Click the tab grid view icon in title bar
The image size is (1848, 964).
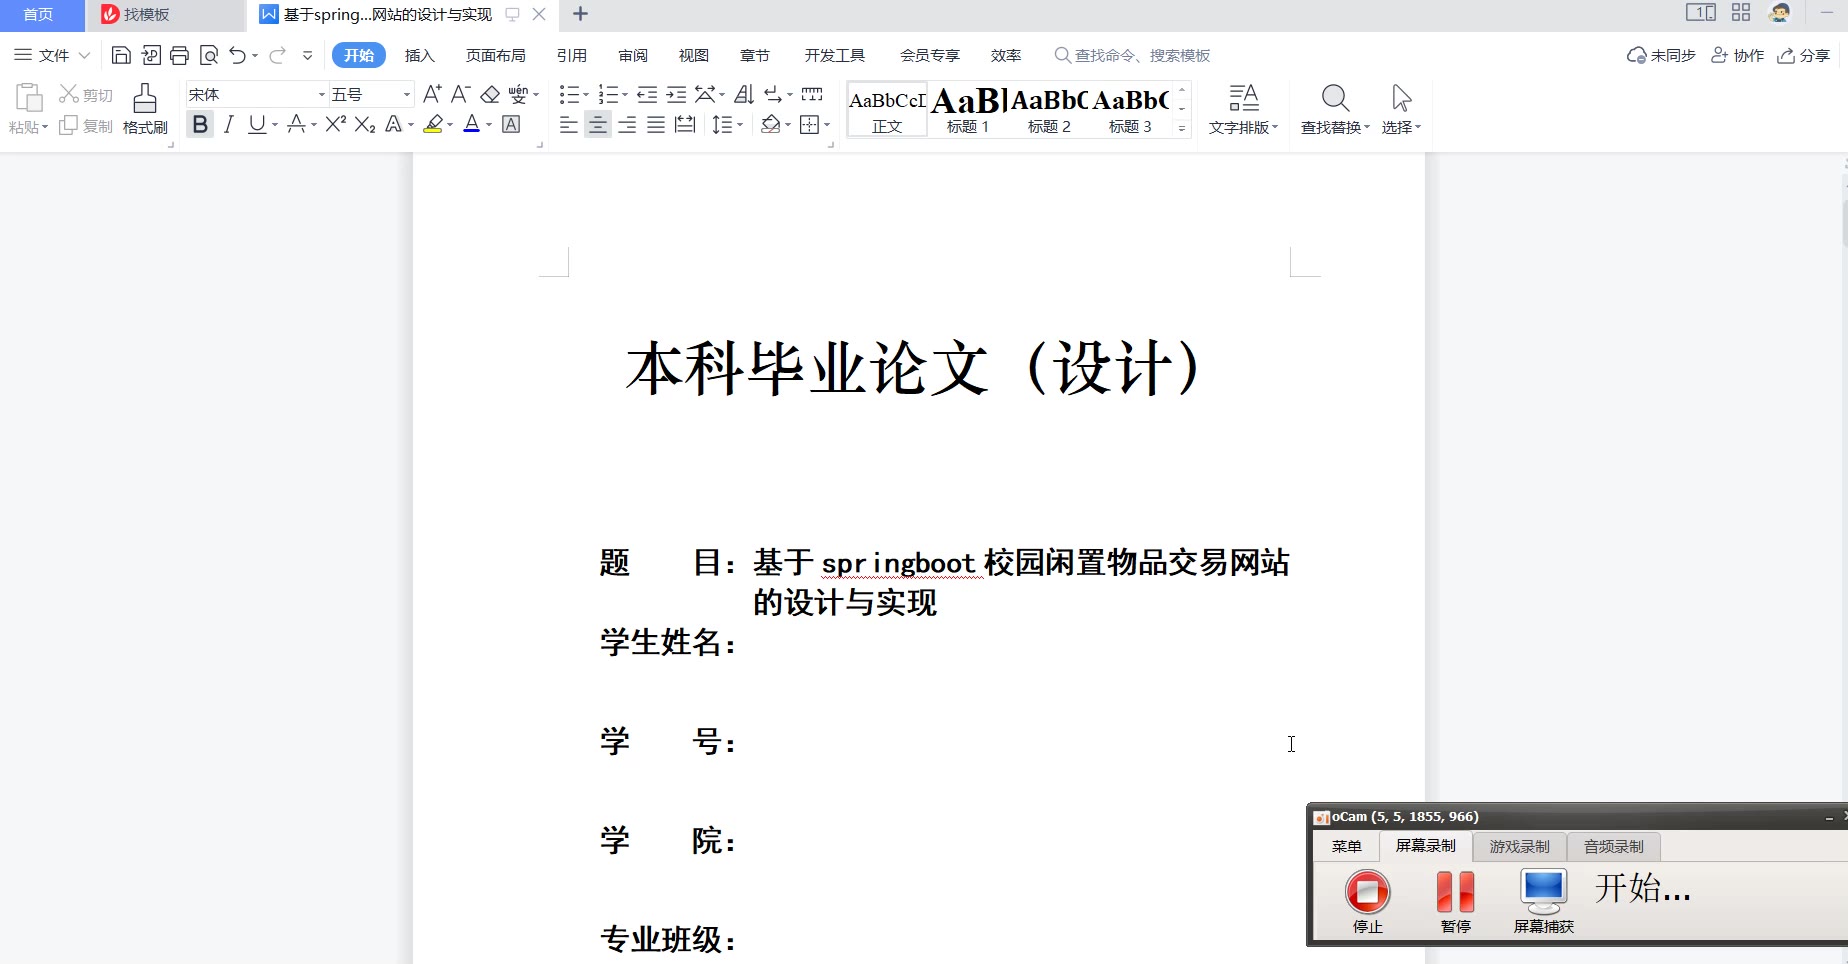1741,13
